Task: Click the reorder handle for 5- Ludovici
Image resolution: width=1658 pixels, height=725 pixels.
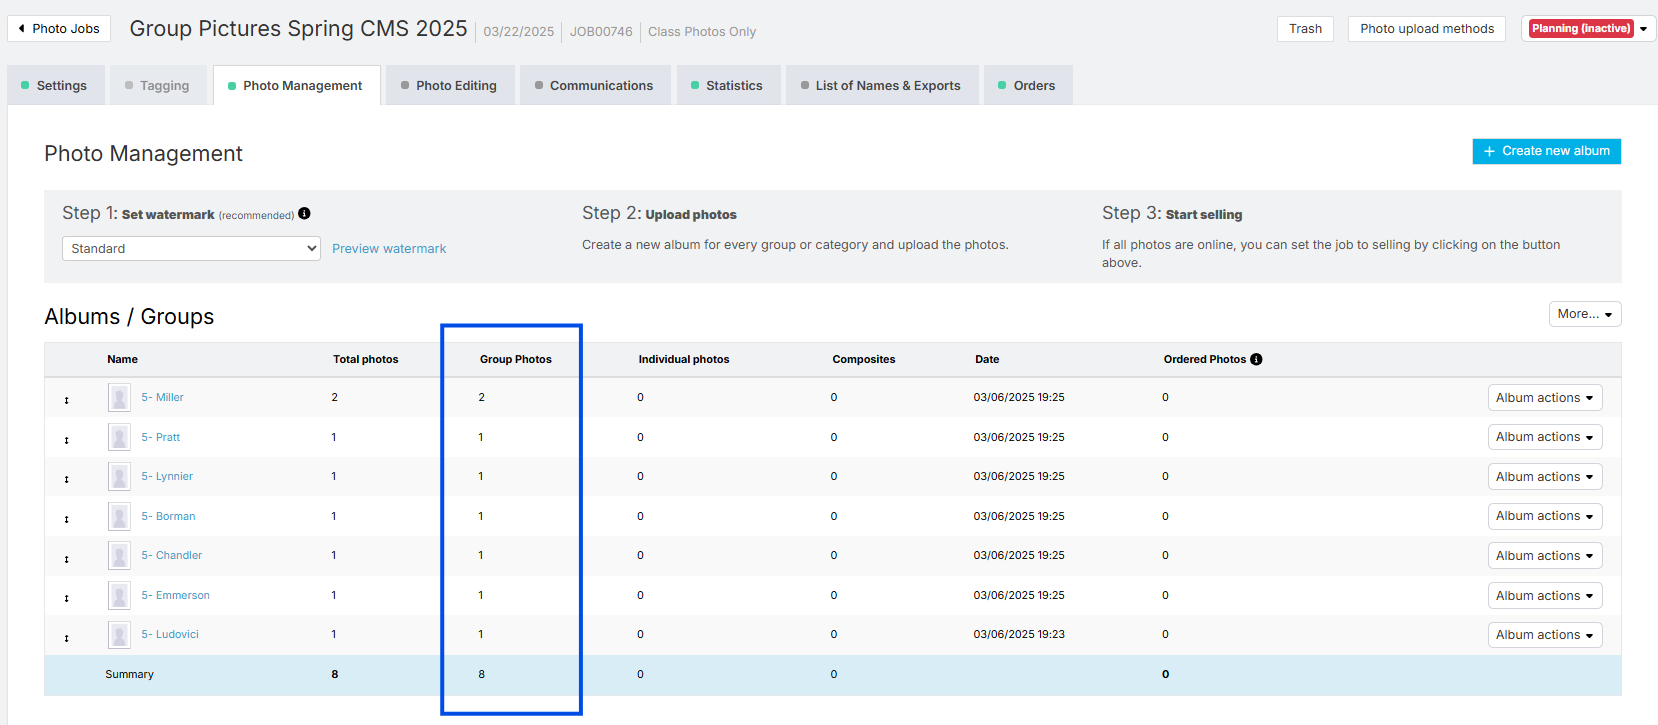Action: click(67, 638)
